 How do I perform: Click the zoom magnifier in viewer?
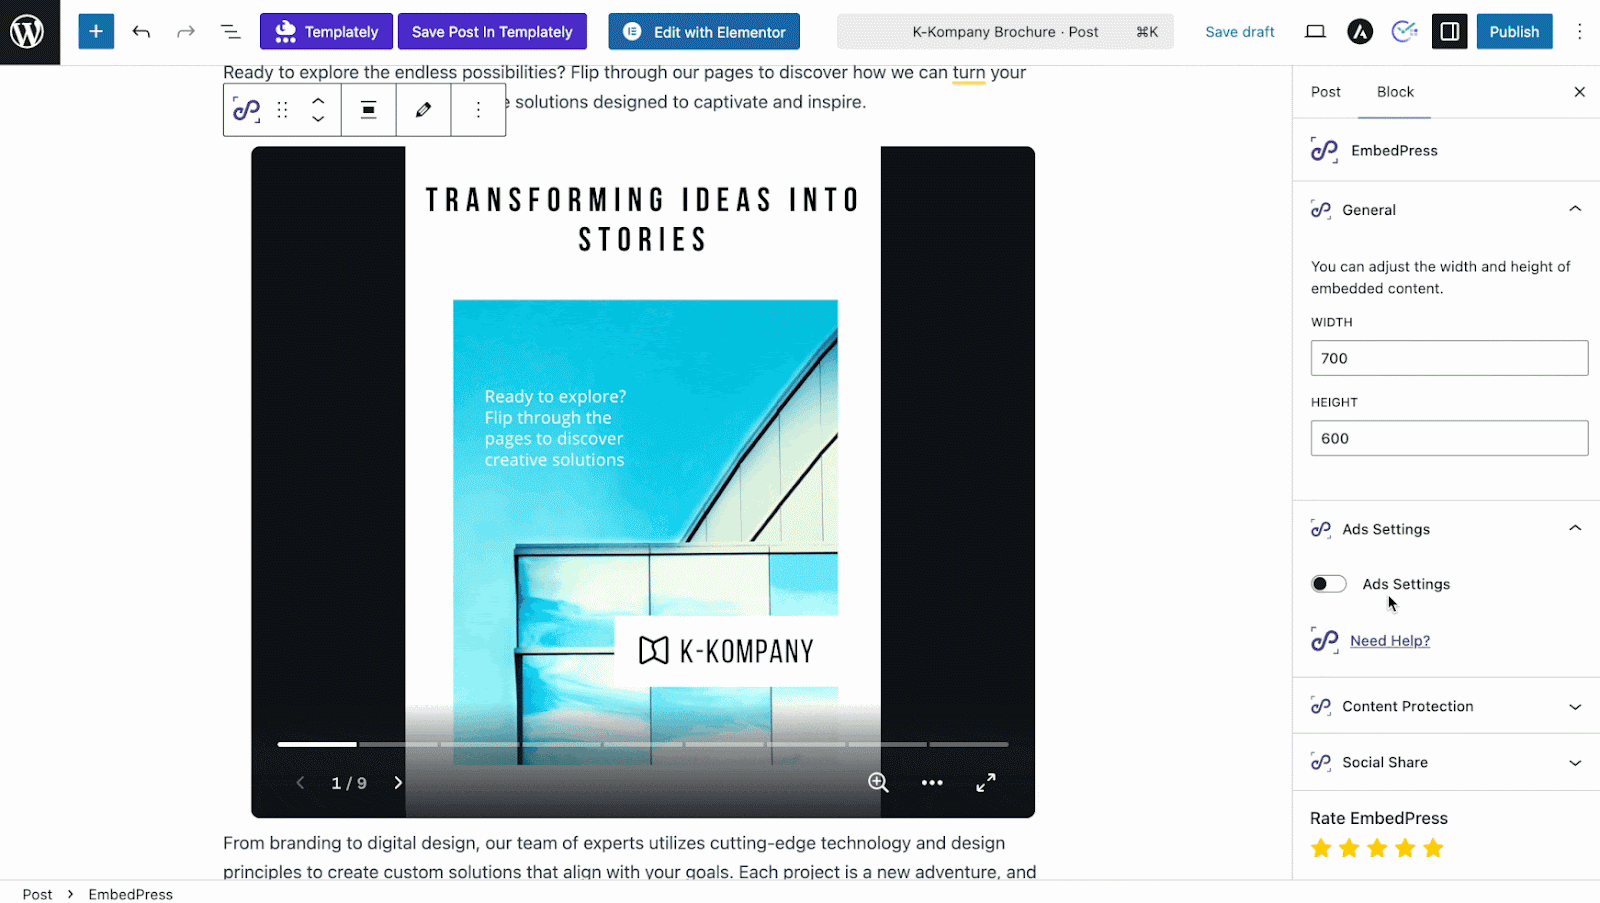pyautogui.click(x=878, y=783)
